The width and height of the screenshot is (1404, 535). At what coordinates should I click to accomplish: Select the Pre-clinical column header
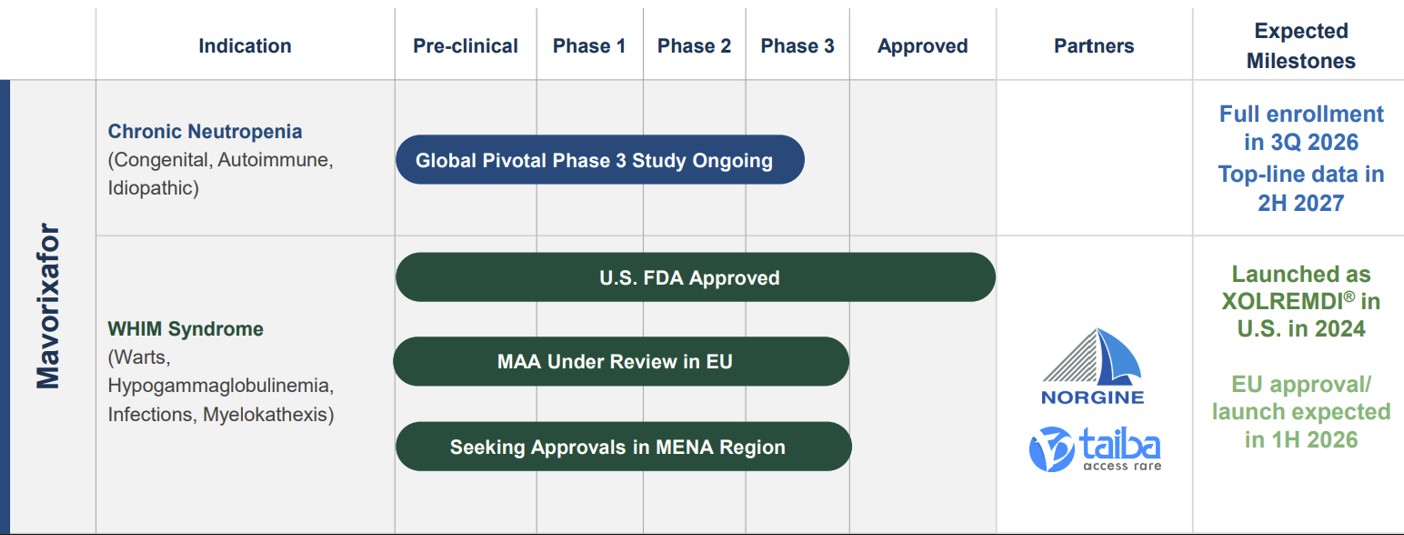[465, 46]
